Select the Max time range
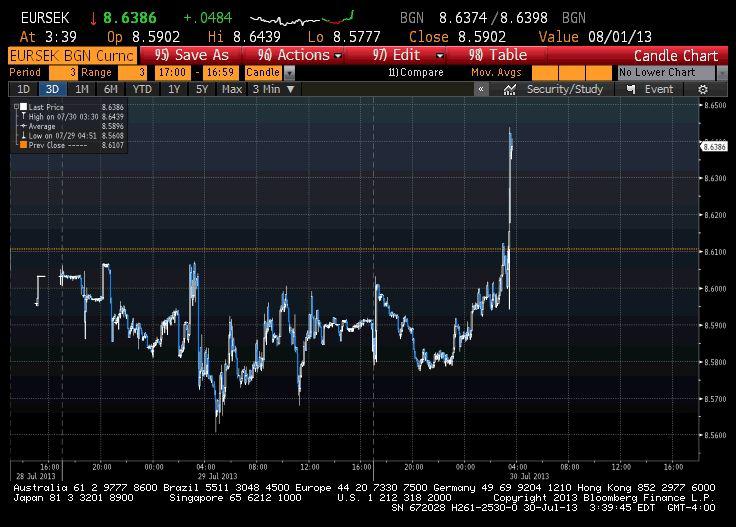736x527 pixels. coord(231,89)
